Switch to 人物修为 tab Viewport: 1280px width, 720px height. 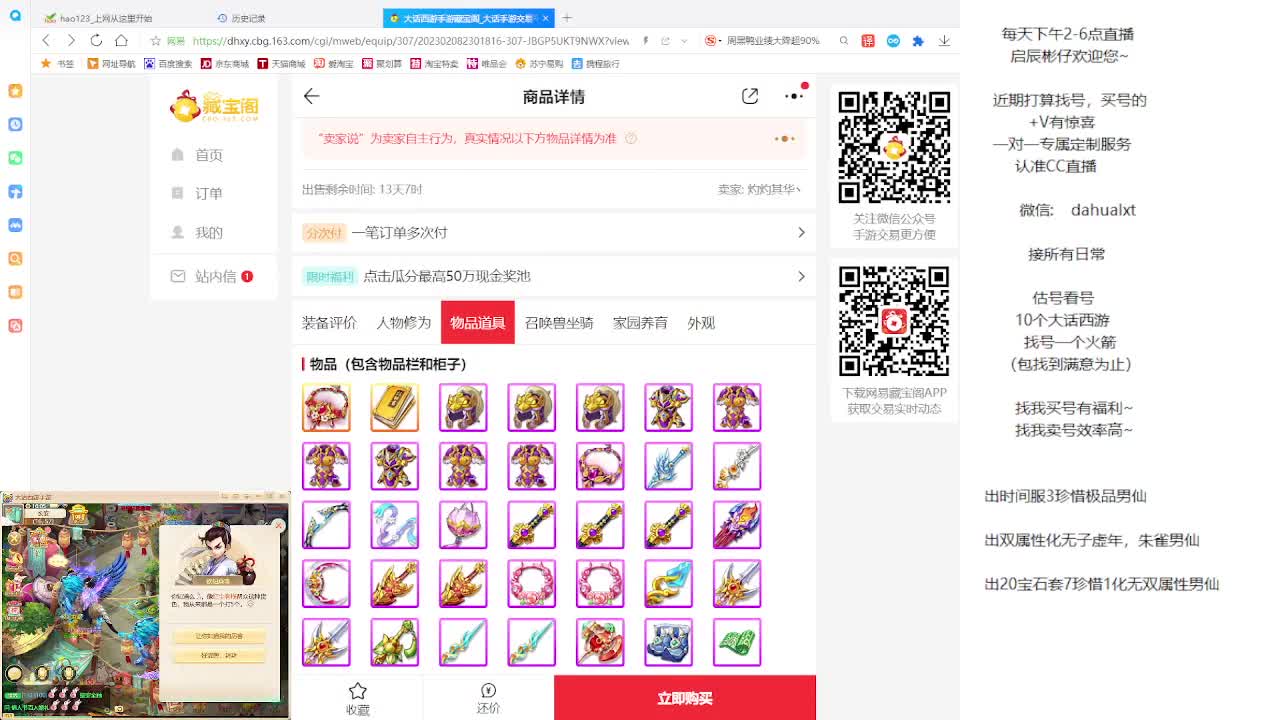403,323
